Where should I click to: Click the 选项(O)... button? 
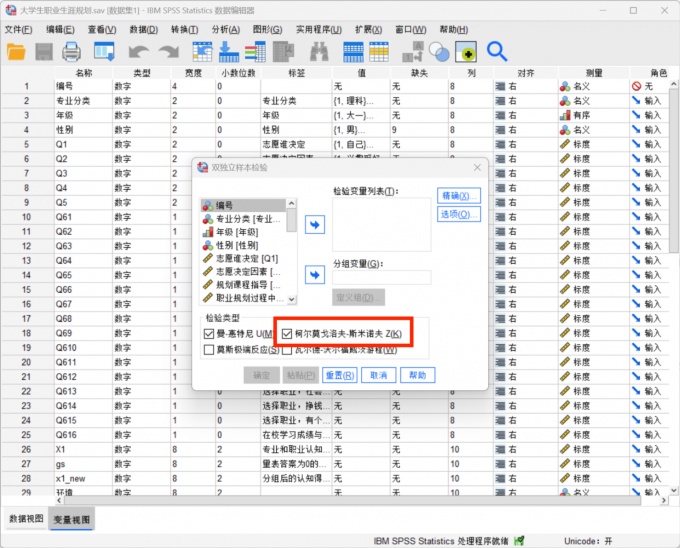459,214
